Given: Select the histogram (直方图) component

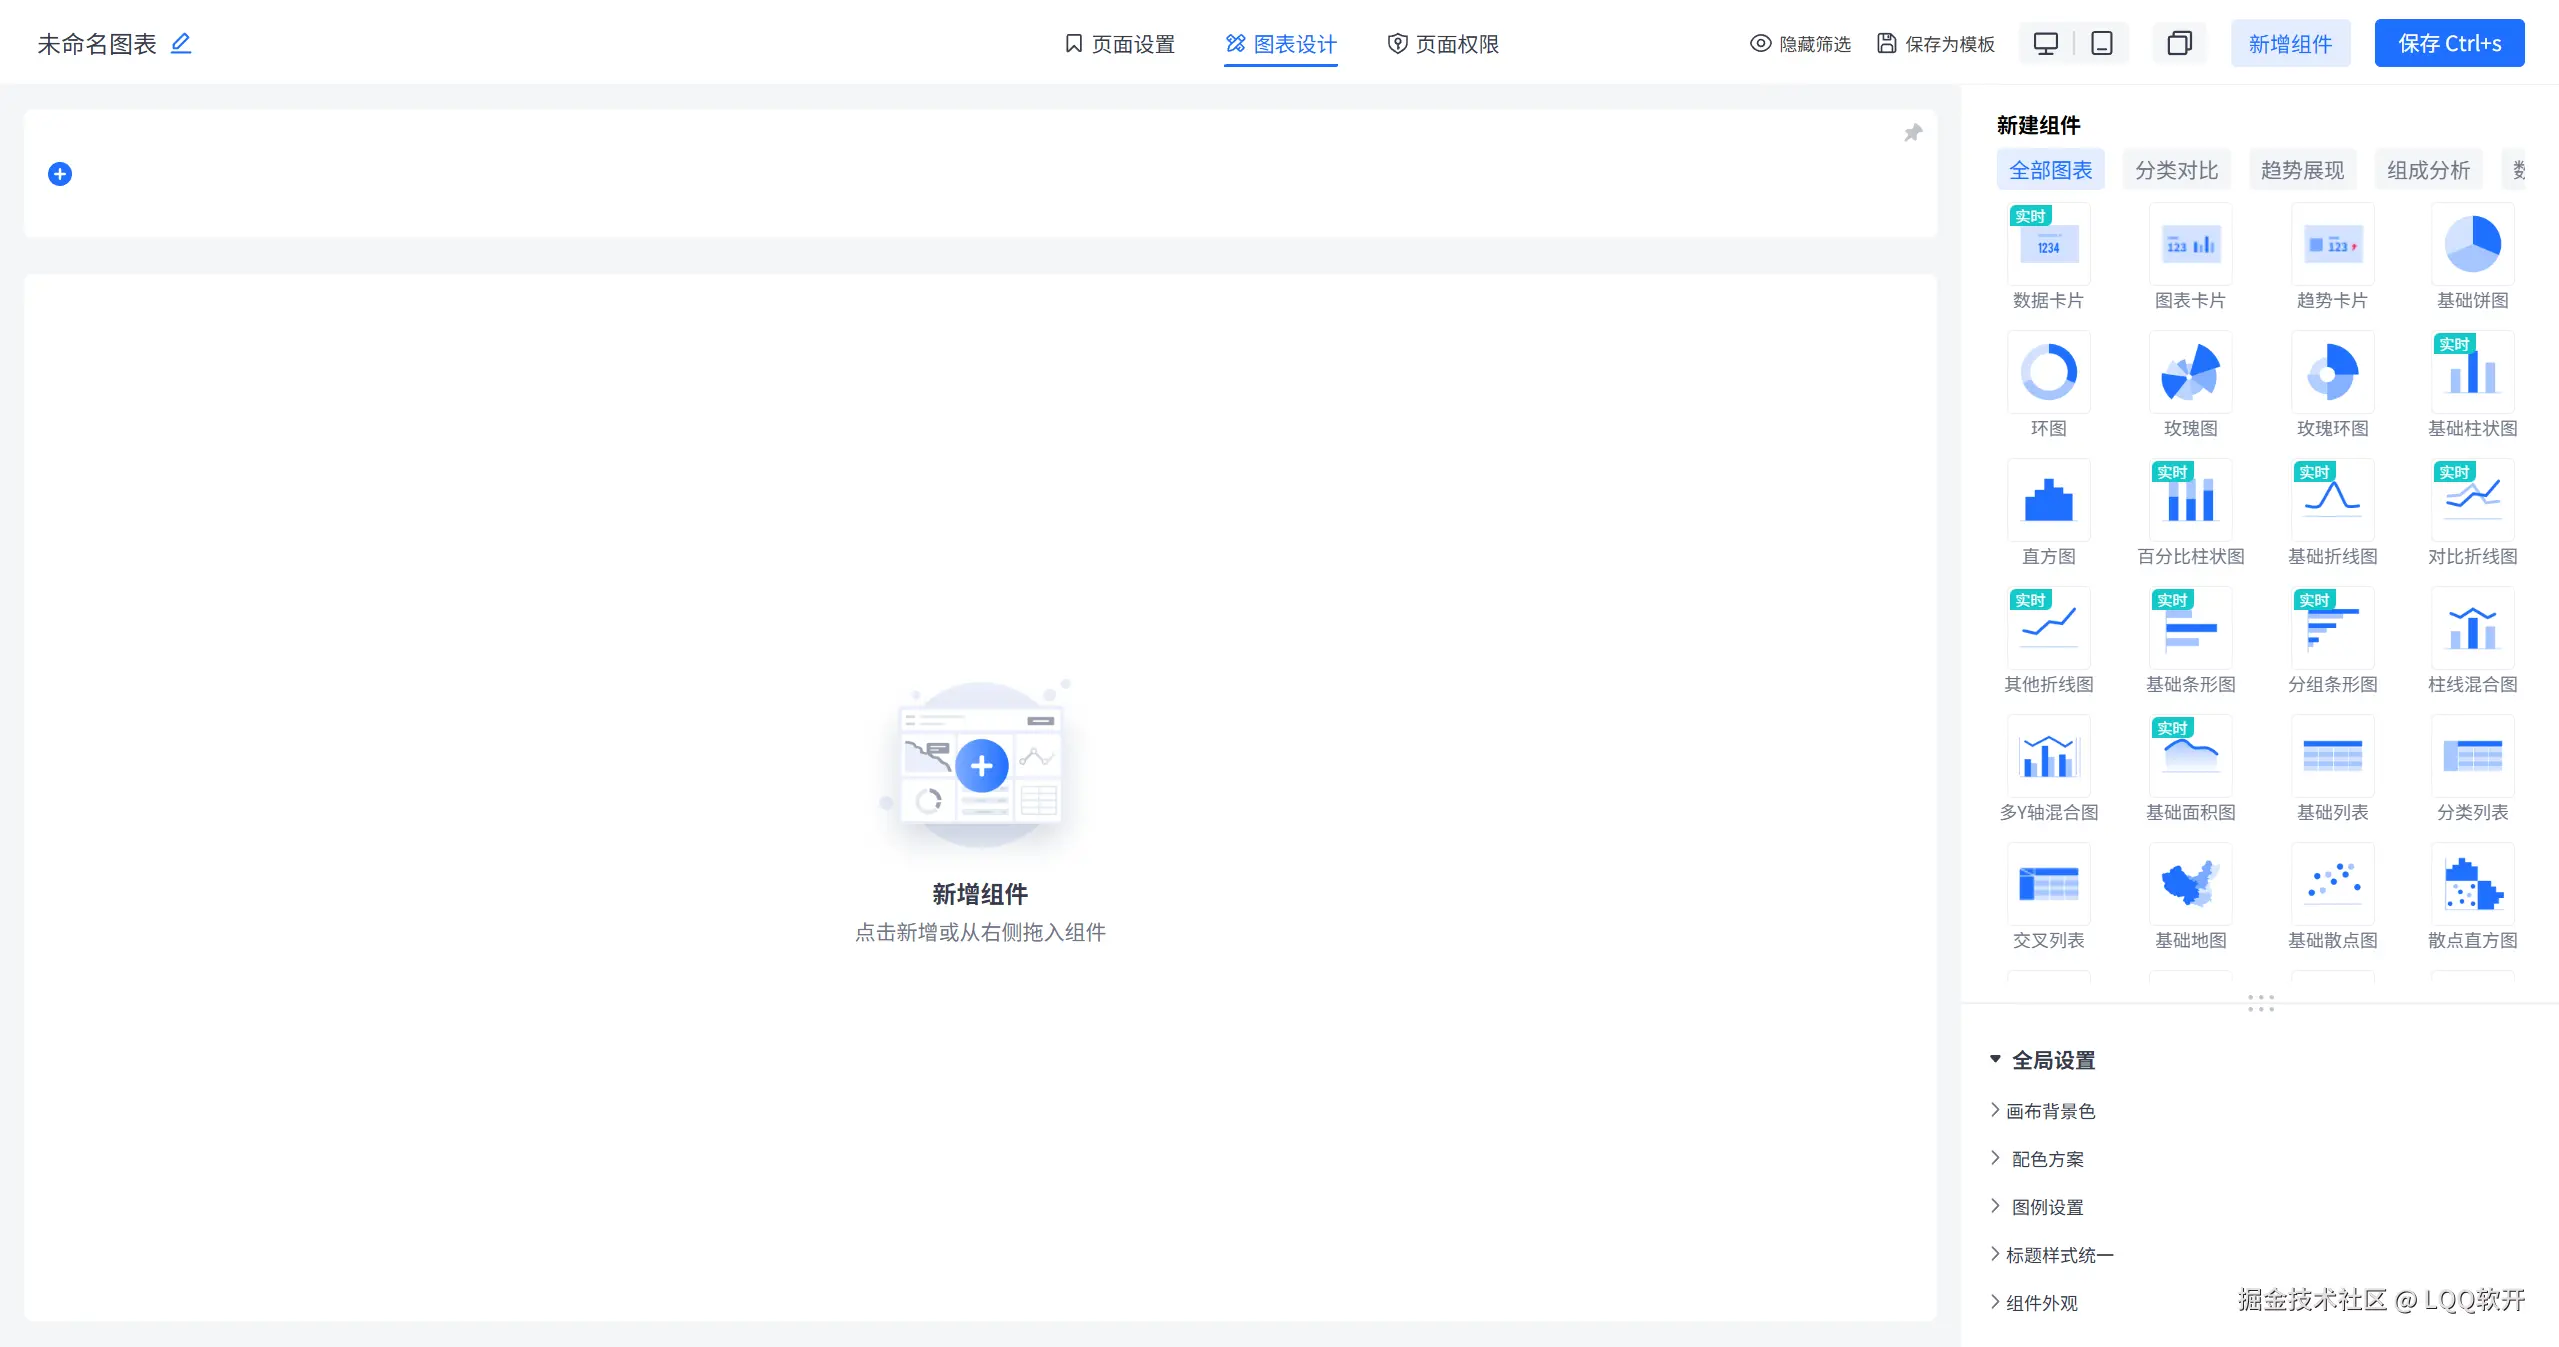Looking at the screenshot, I should pos(2048,501).
